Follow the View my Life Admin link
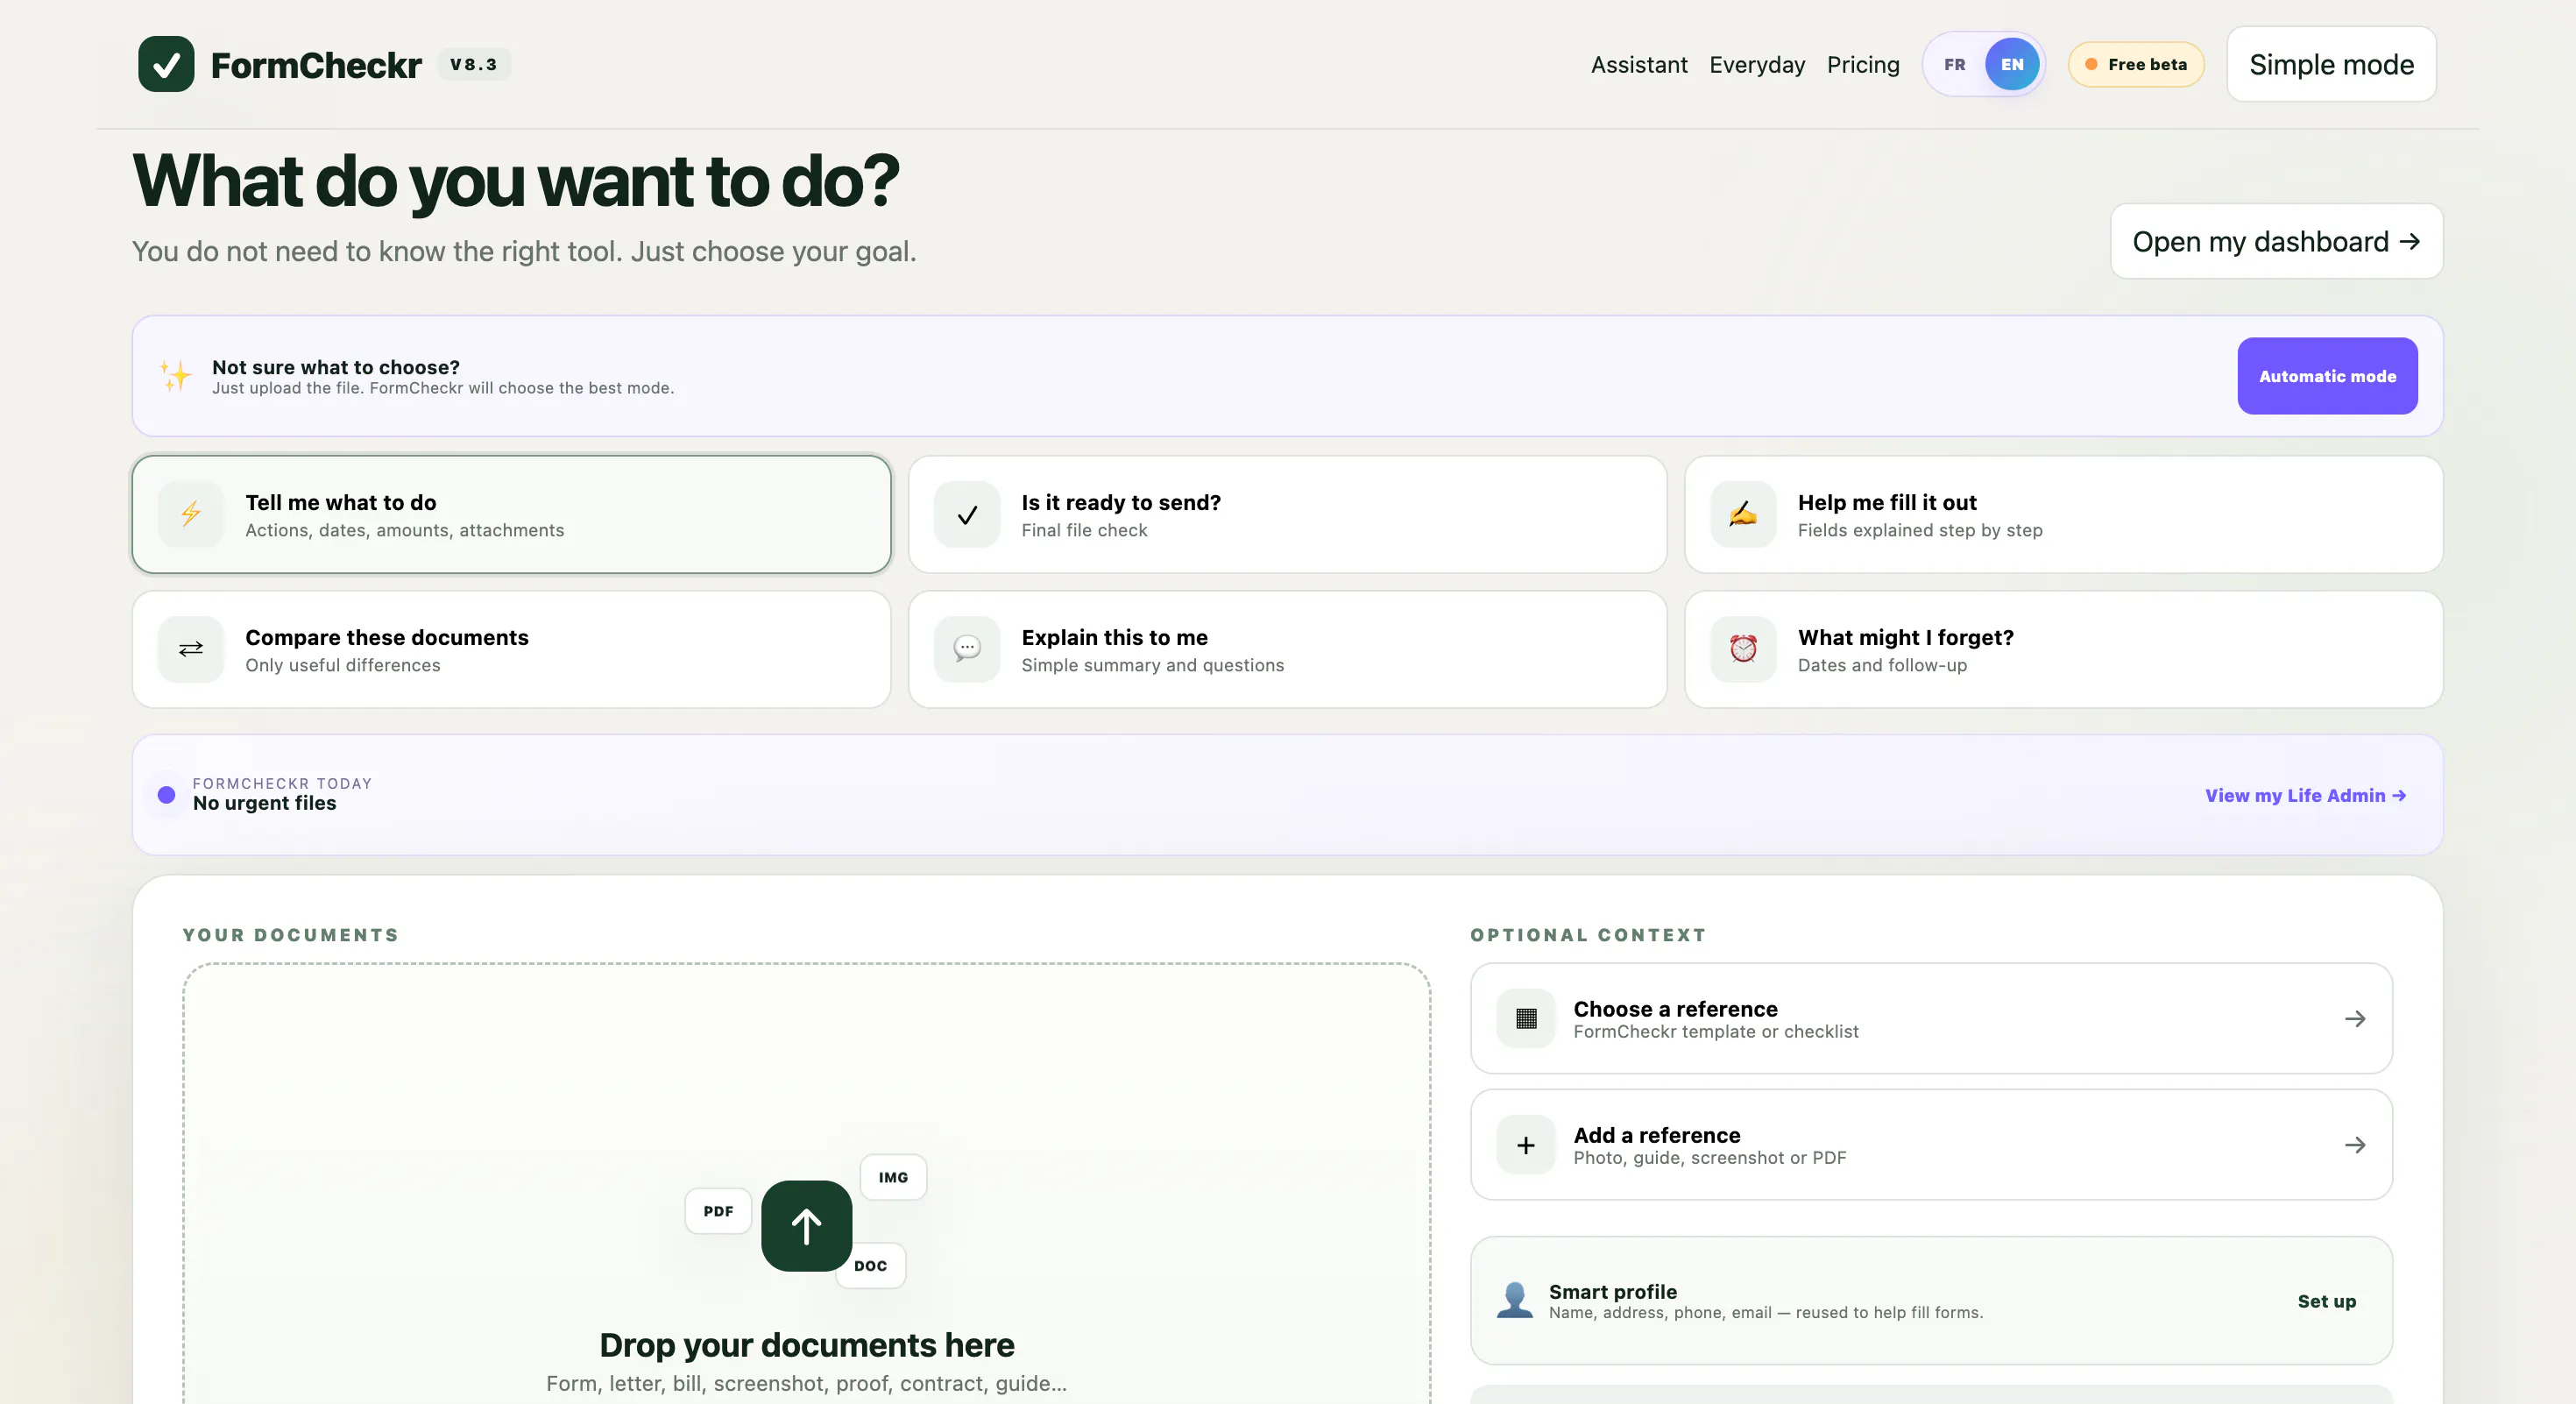Image resolution: width=2576 pixels, height=1404 pixels. (2305, 795)
